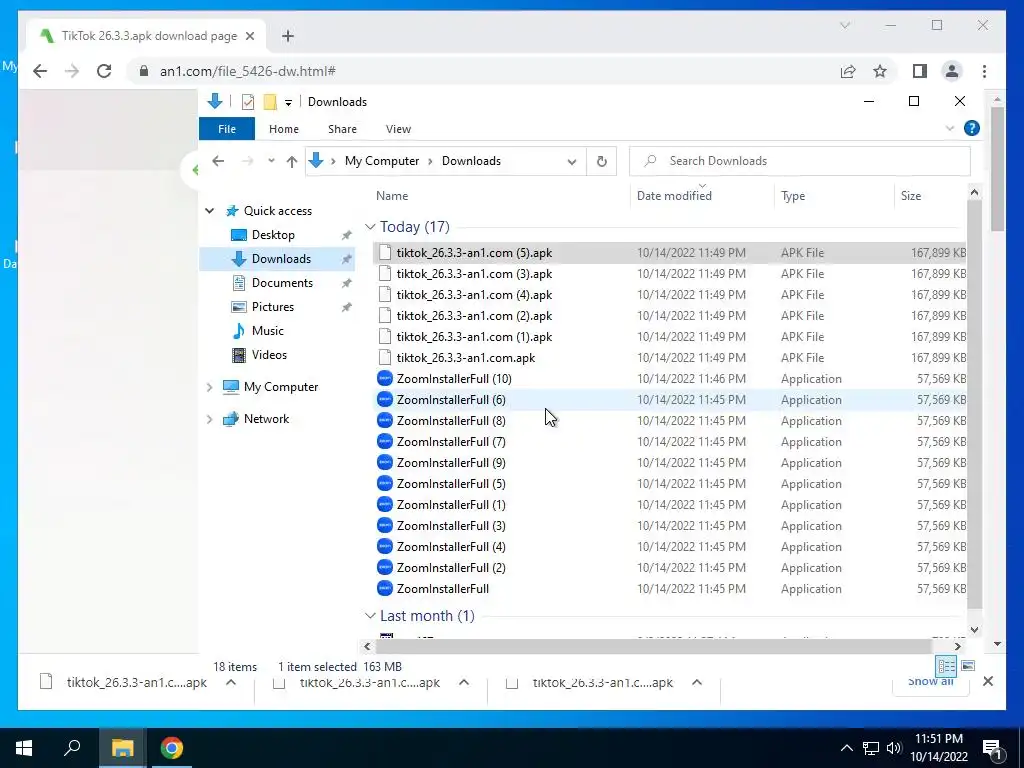The image size is (1024, 768).
Task: Open Chrome three-dot menu
Action: click(x=984, y=71)
